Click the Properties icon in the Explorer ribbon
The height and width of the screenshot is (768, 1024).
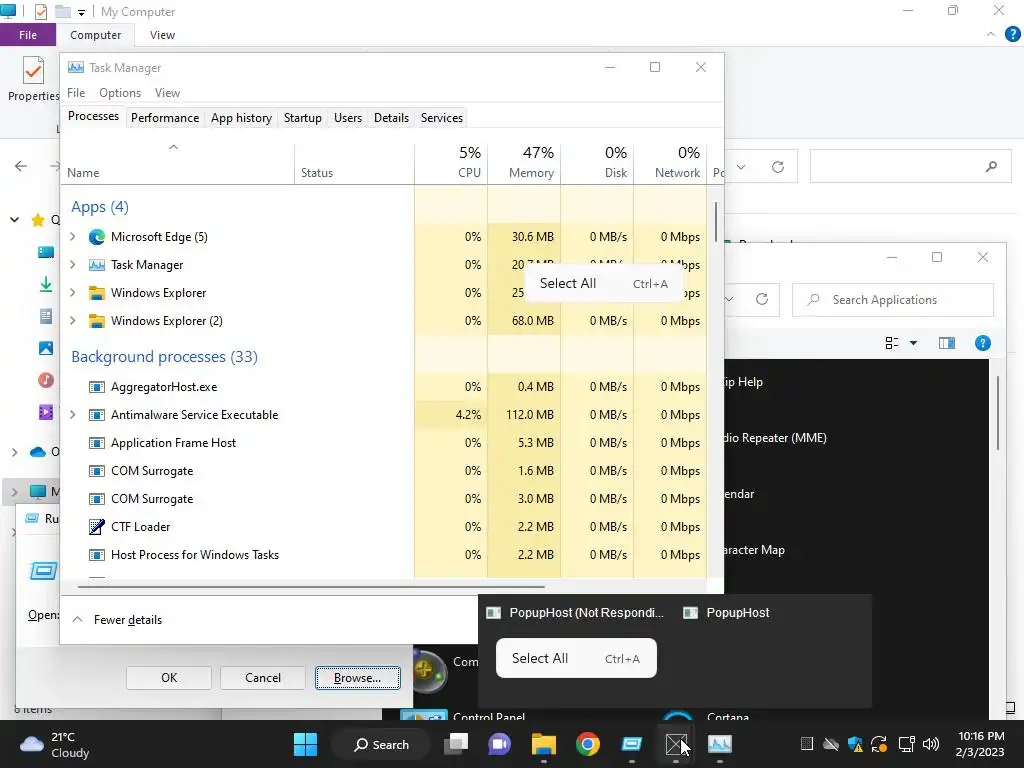click(x=33, y=71)
